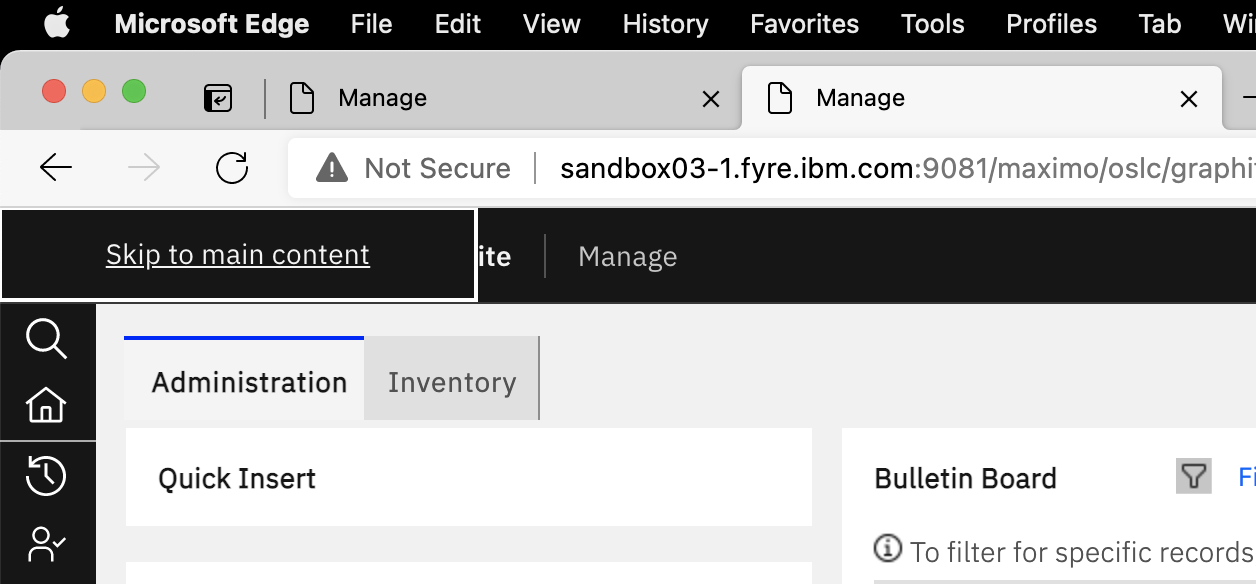Open the Bulletin Board filter funnel icon

click(1193, 477)
